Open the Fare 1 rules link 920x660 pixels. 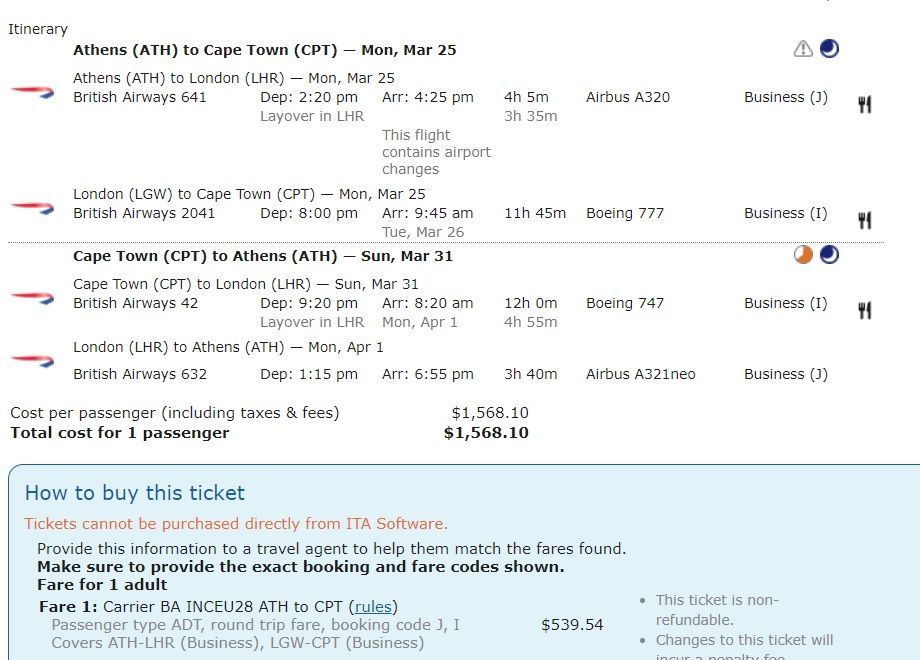[373, 607]
